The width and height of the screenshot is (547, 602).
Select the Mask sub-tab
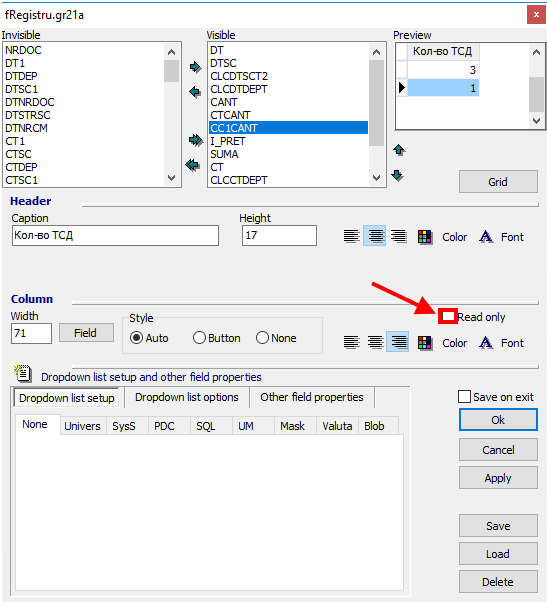293,426
